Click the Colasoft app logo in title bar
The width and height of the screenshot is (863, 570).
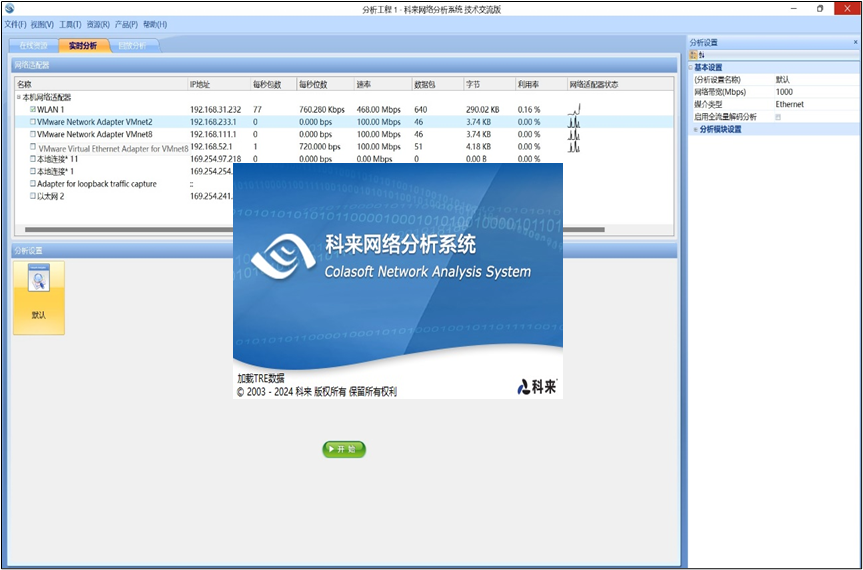[9, 9]
